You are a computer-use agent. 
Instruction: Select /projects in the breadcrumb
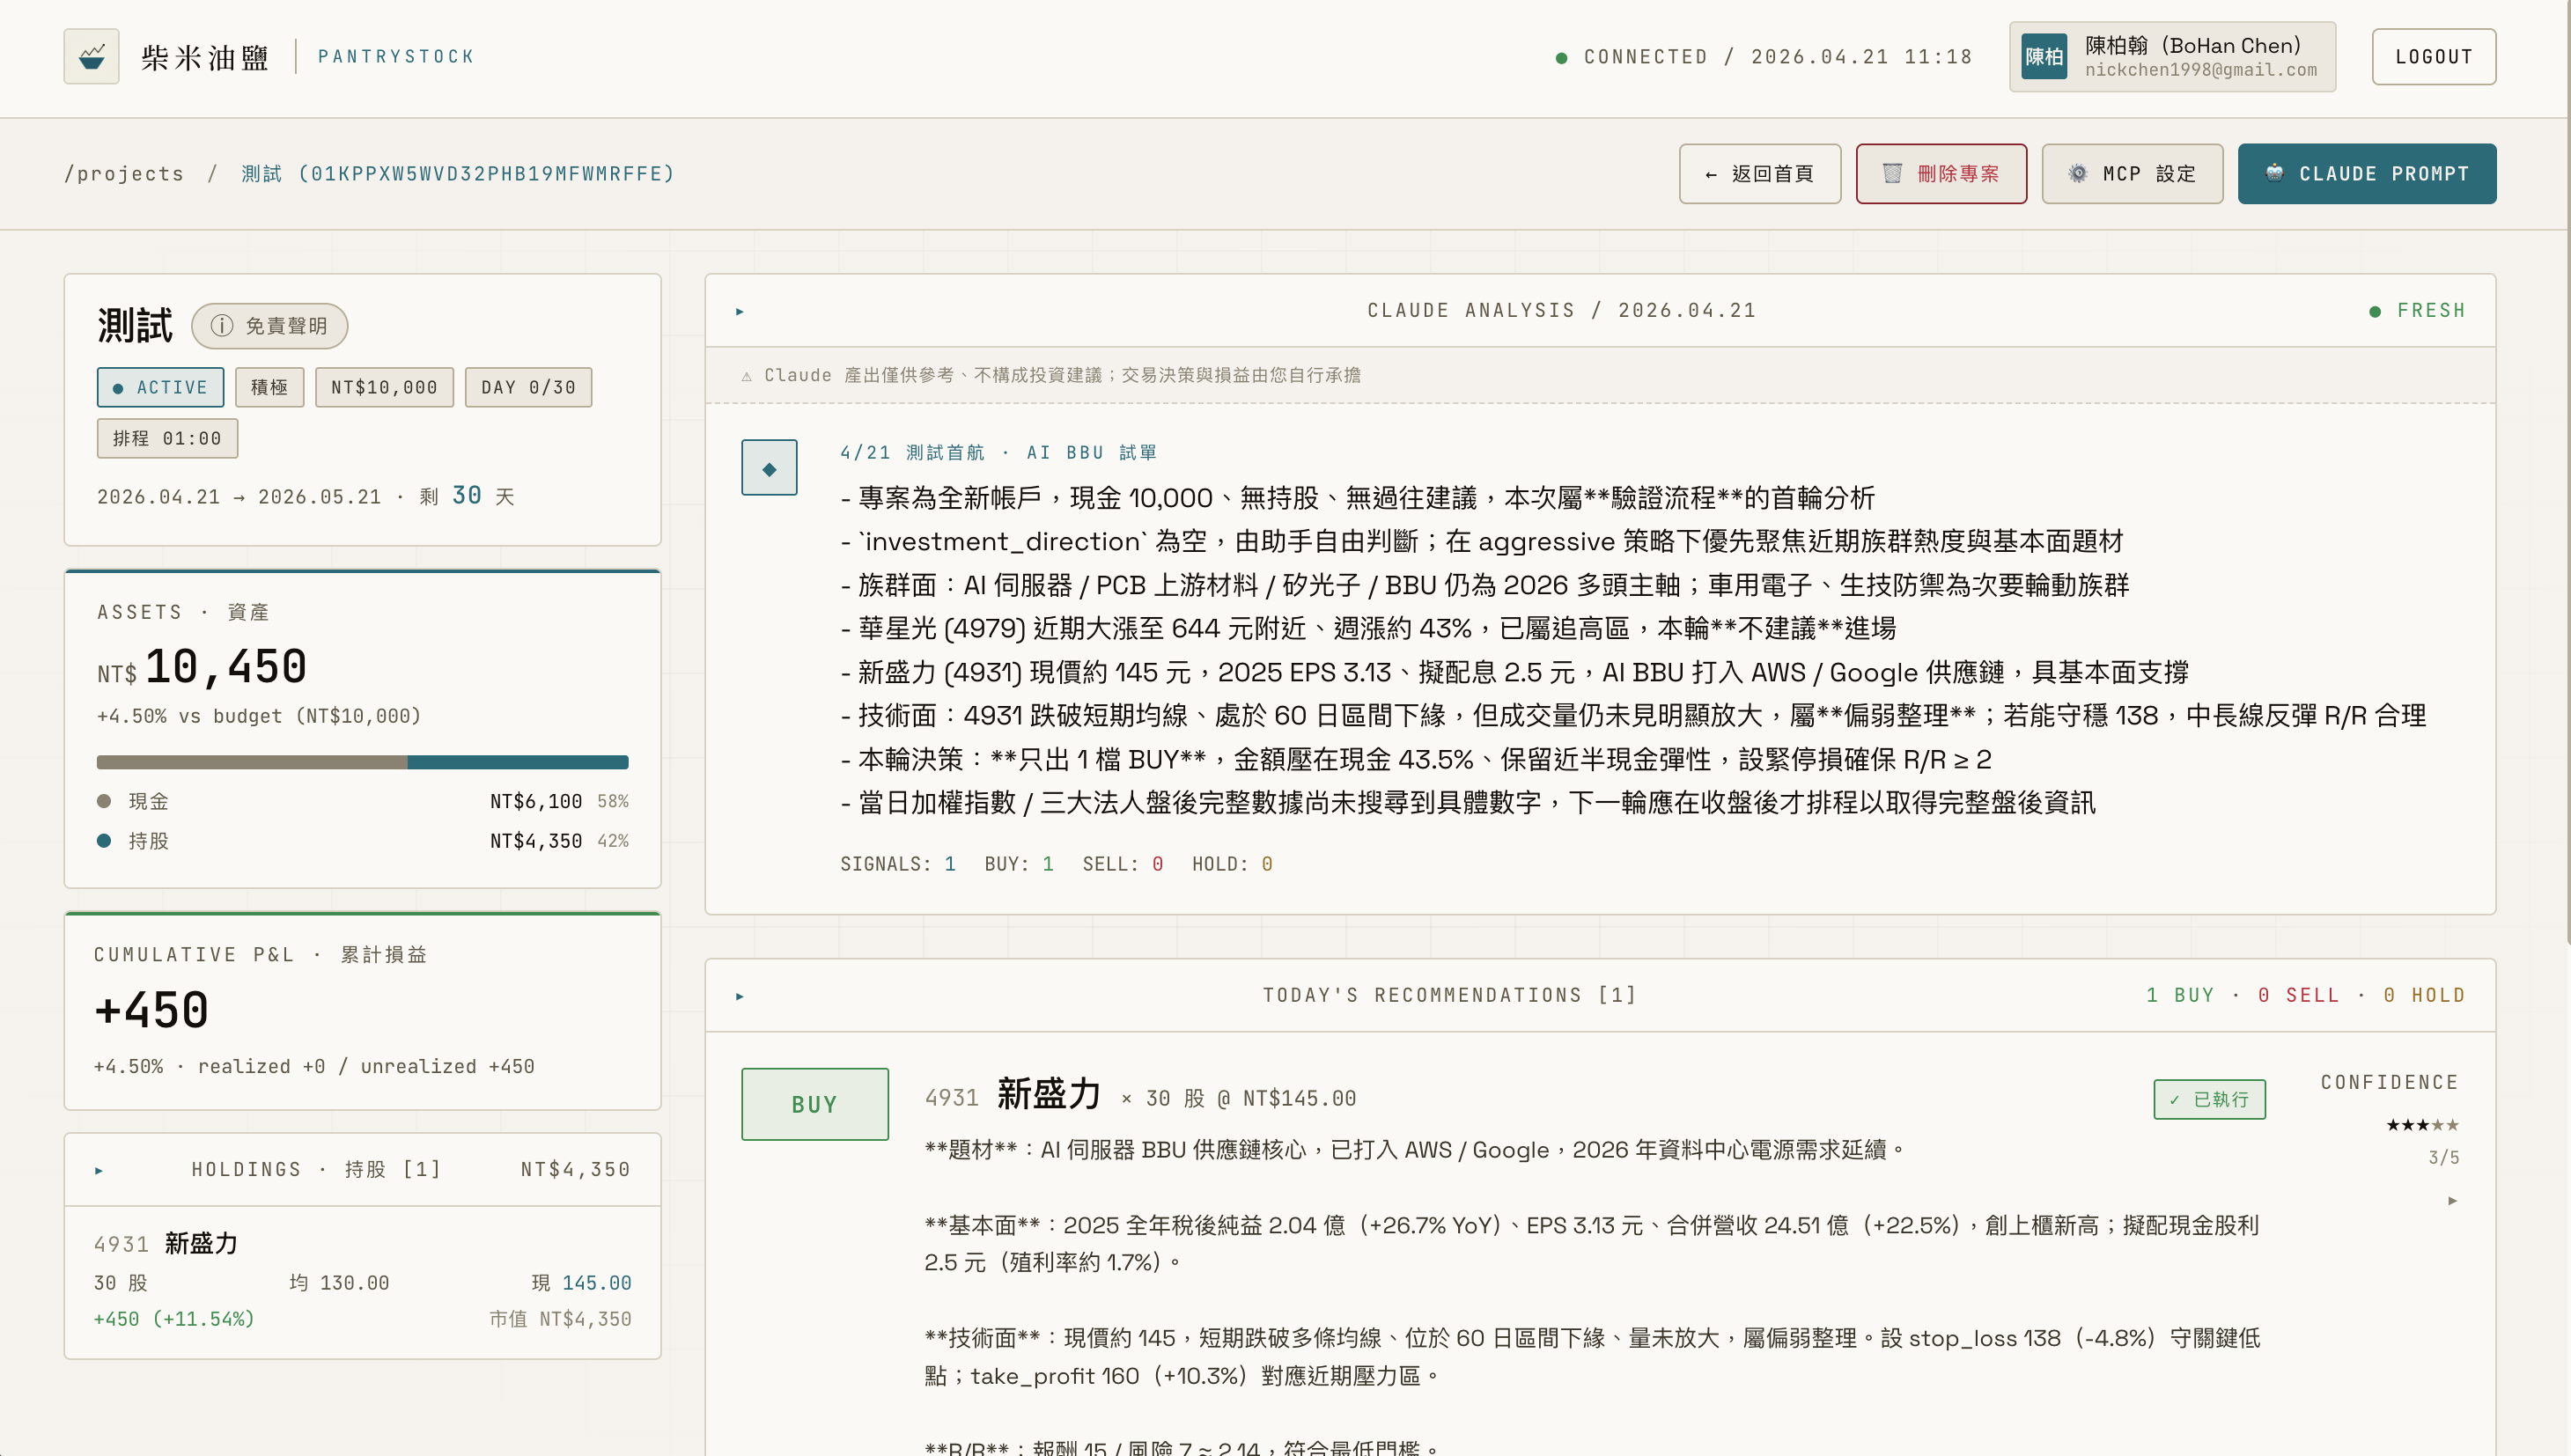pyautogui.click(x=123, y=173)
